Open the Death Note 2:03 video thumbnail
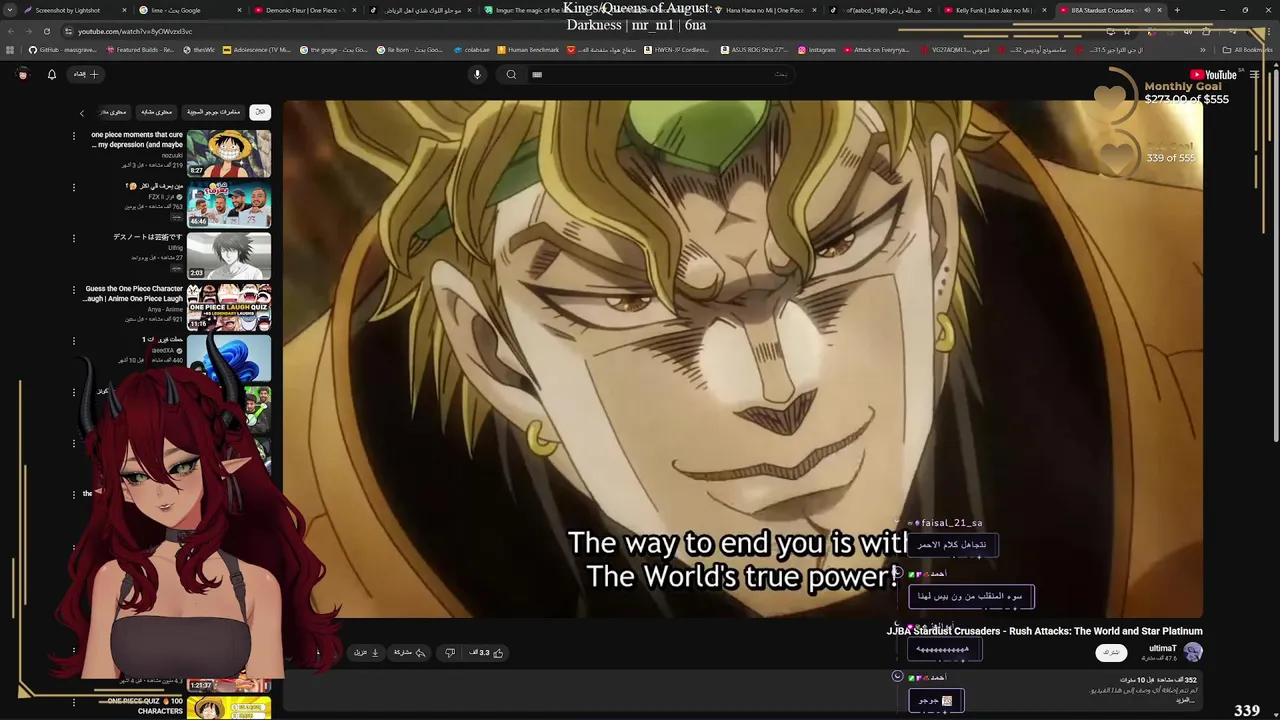 pyautogui.click(x=229, y=256)
